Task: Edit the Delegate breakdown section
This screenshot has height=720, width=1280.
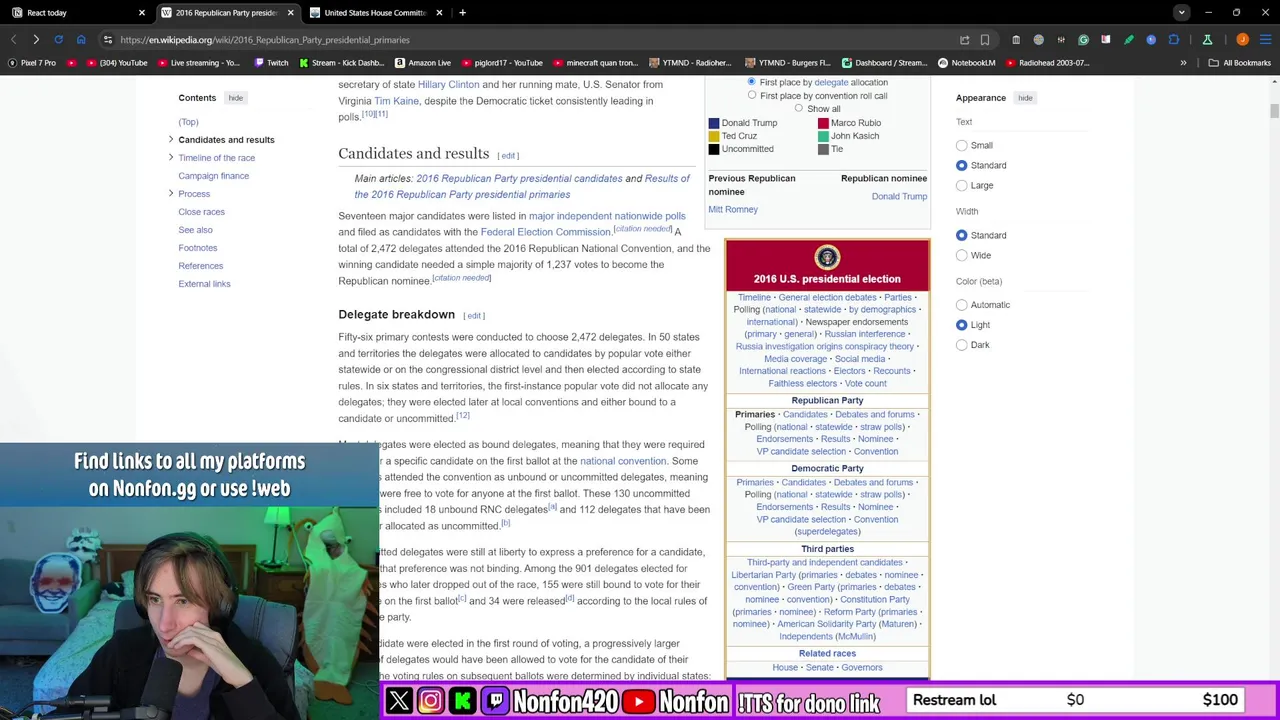Action: point(474,316)
